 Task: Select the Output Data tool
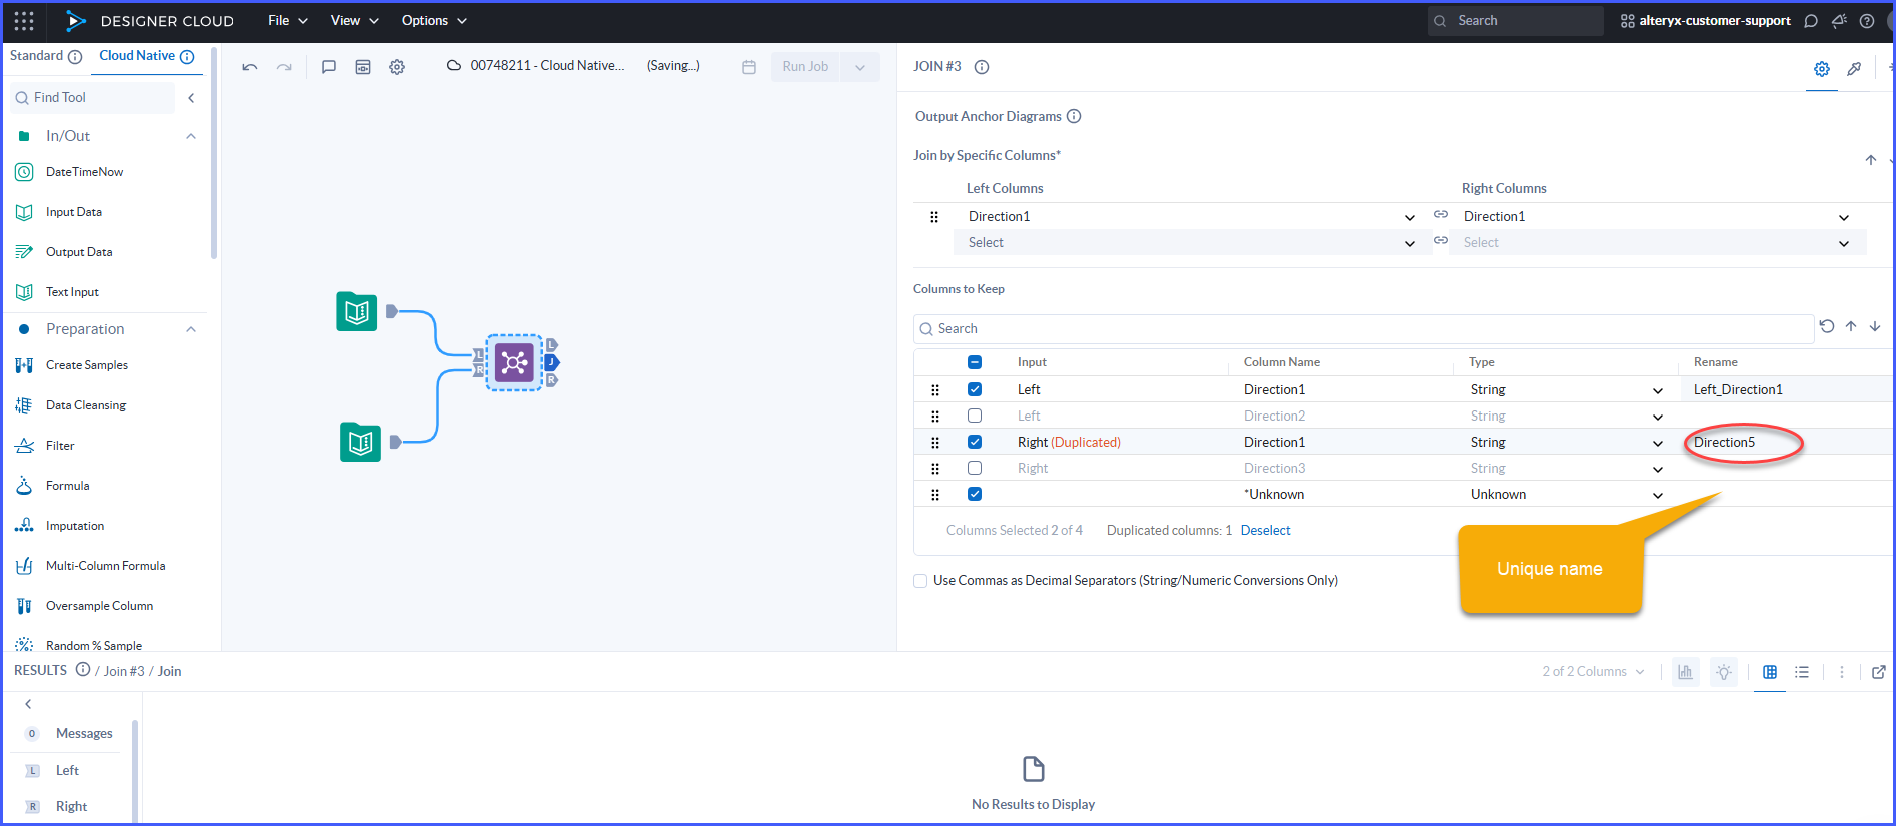(64, 252)
